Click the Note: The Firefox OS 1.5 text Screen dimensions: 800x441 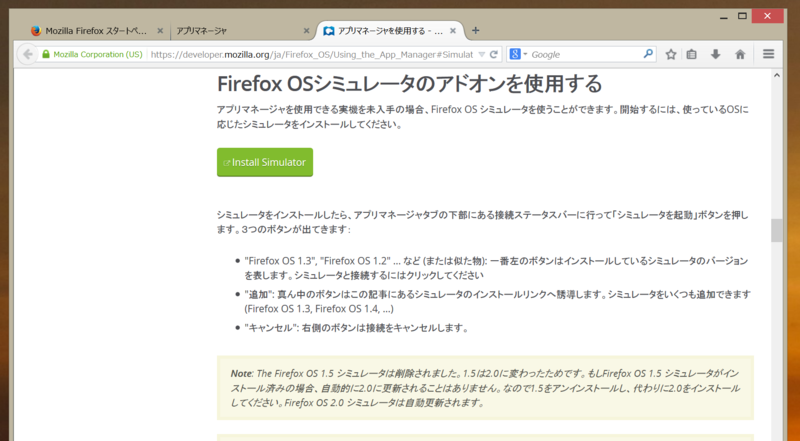click(x=485, y=388)
